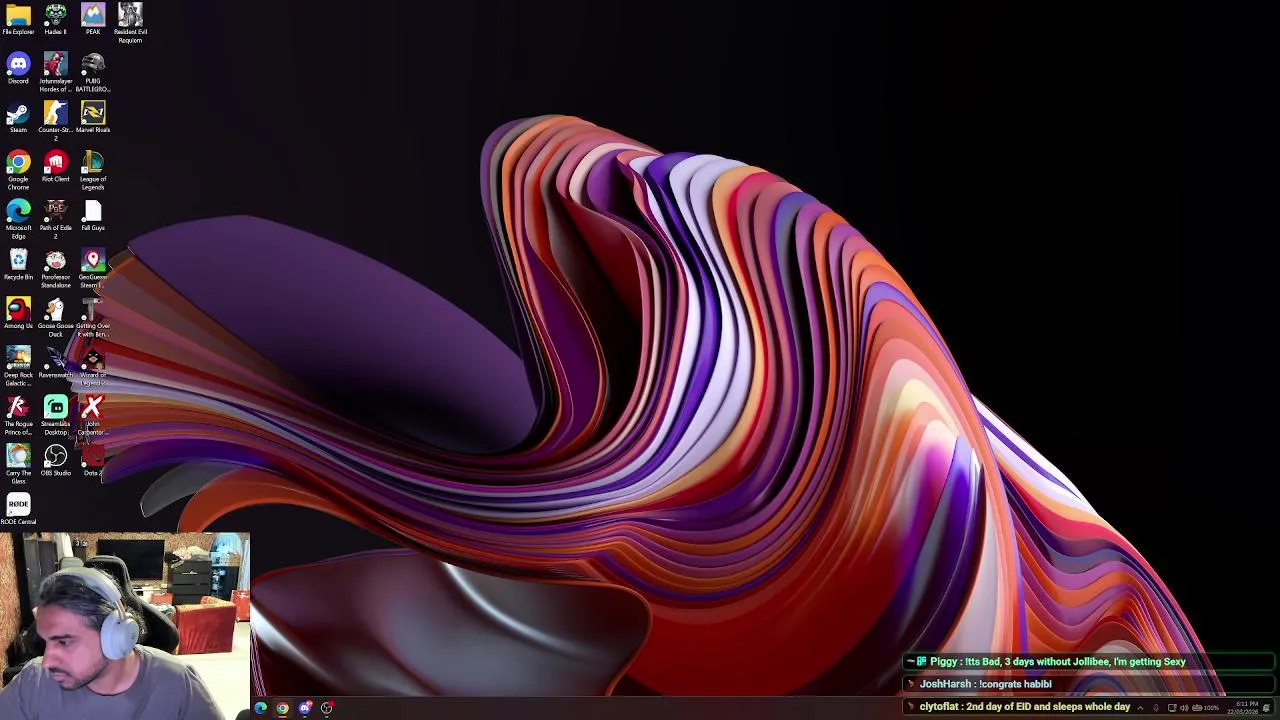The image size is (1280, 720).
Task: Open Wizard of Legend 2 shortcut
Action: tap(93, 366)
